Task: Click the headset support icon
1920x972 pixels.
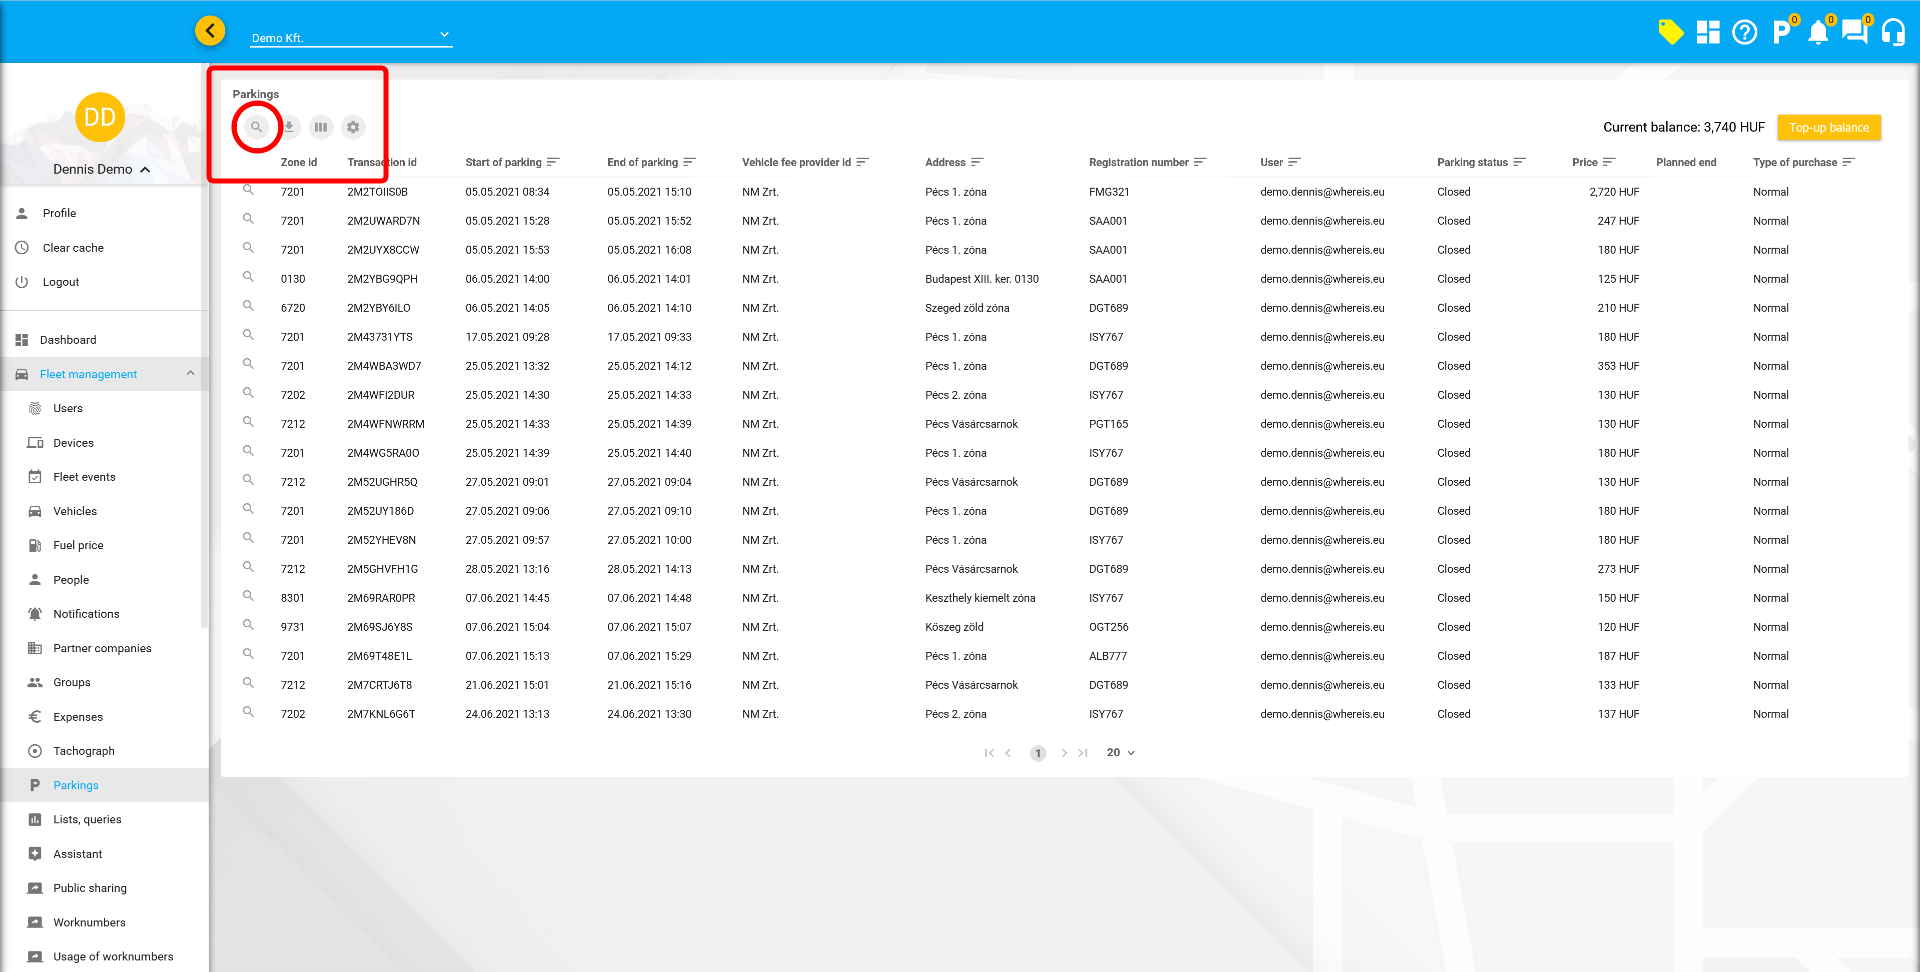Action: click(1892, 33)
